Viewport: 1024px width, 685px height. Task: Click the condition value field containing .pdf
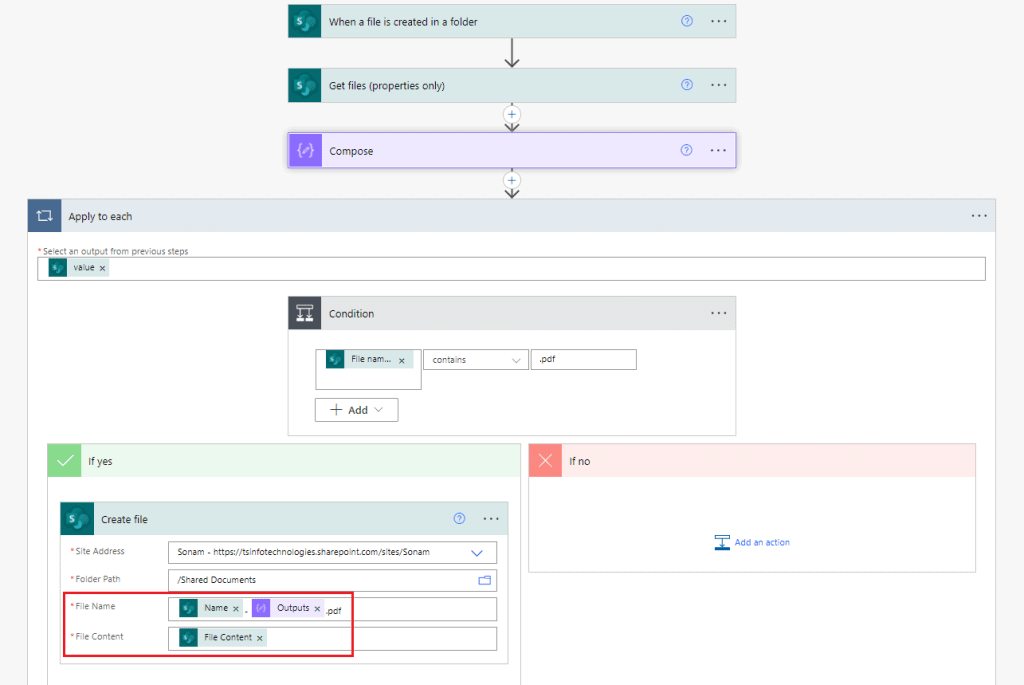click(x=583, y=359)
